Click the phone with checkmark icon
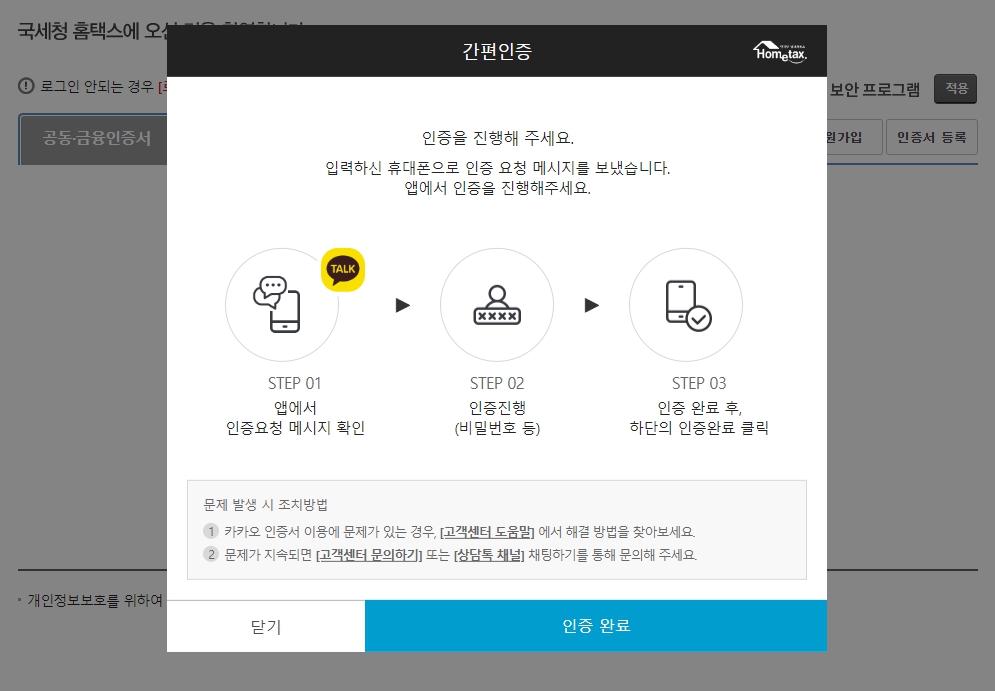 tap(688, 305)
